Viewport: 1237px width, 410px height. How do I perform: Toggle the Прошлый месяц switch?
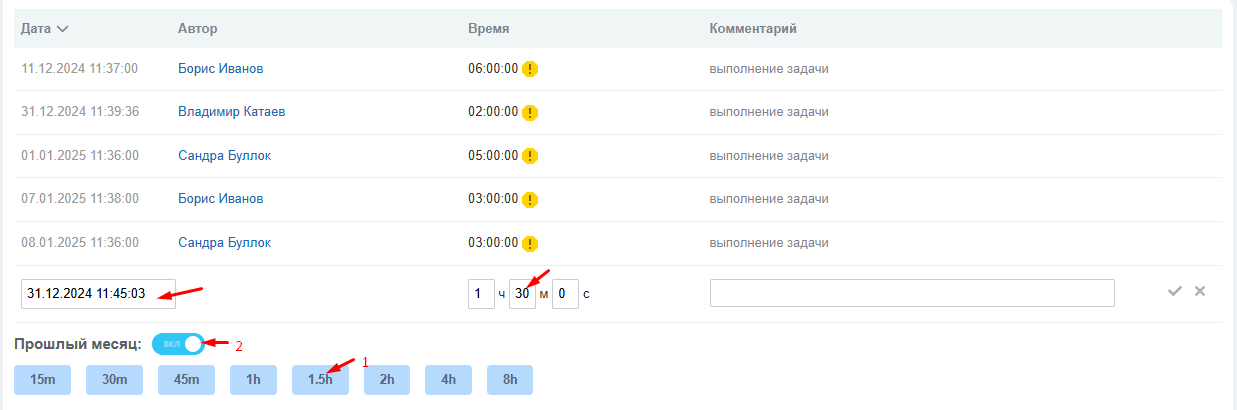[178, 344]
